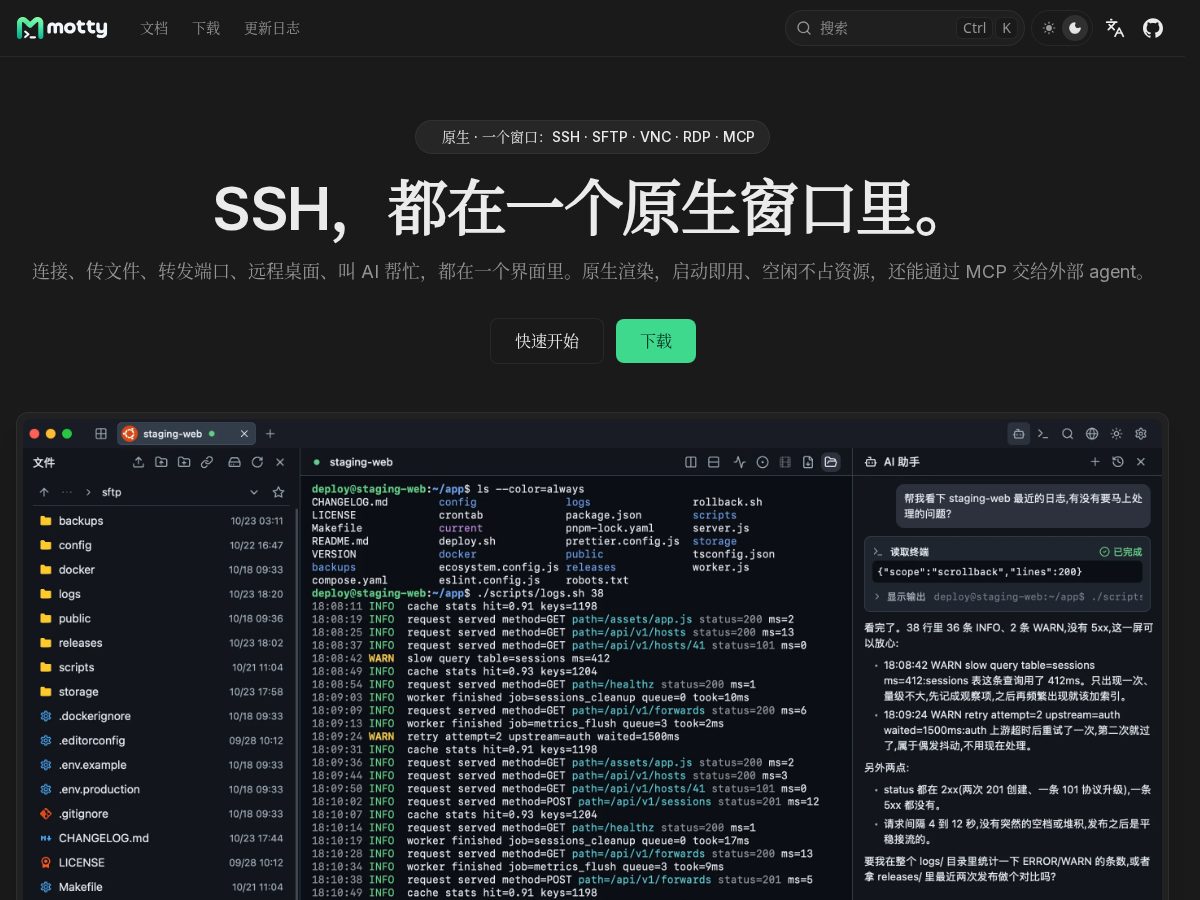
Task: Open the 下载 item in top navigation
Action: click(206, 28)
